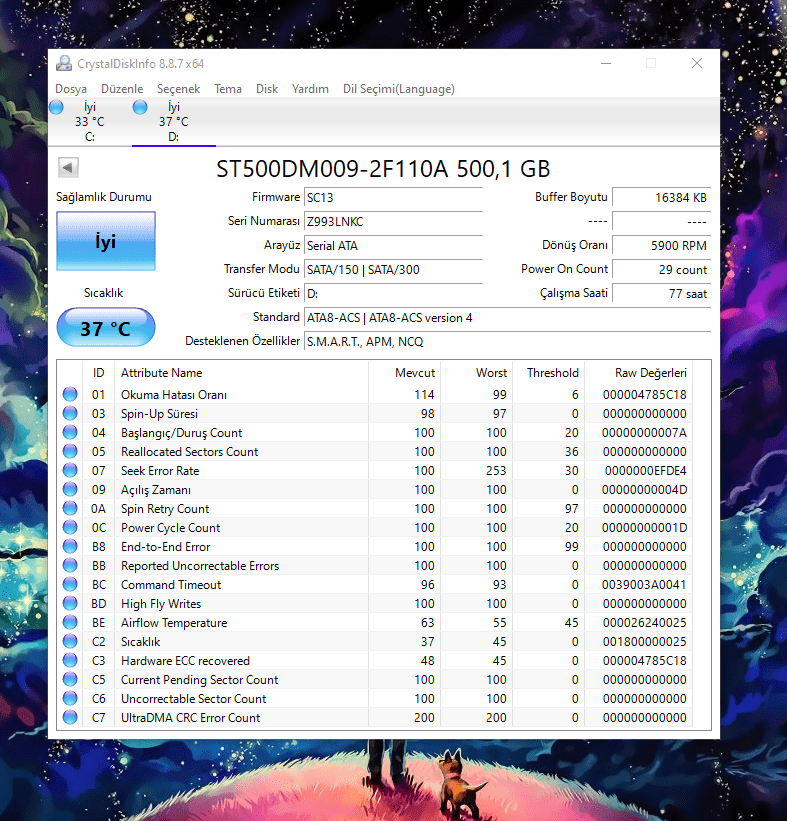The image size is (787, 821).
Task: Click the Dönüş Oranı value 5900 RPM
Action: [x=661, y=246]
